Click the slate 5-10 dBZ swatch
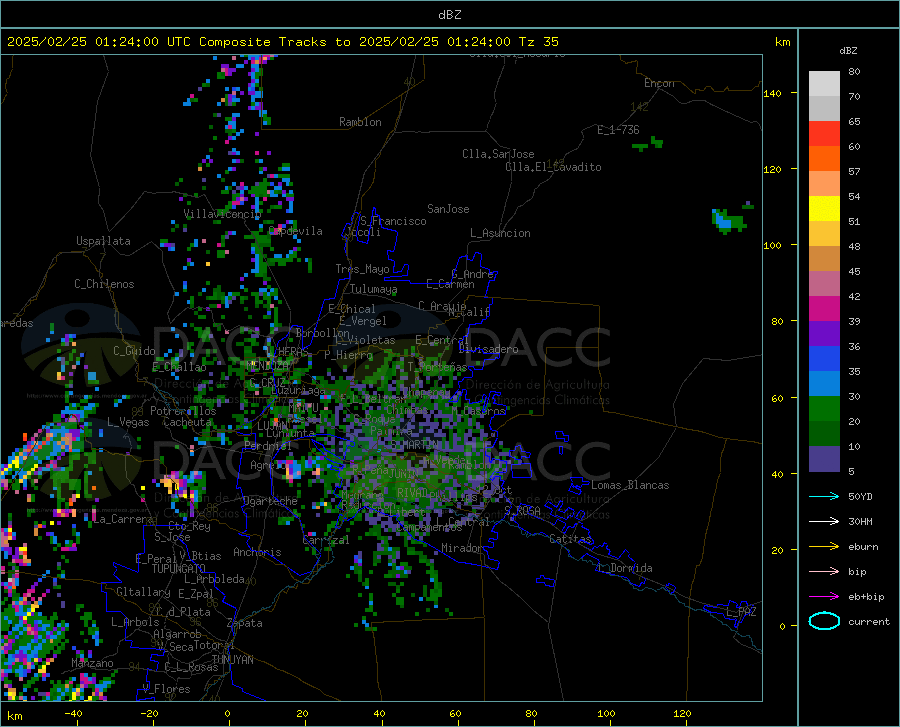This screenshot has width=900, height=727. tap(824, 459)
